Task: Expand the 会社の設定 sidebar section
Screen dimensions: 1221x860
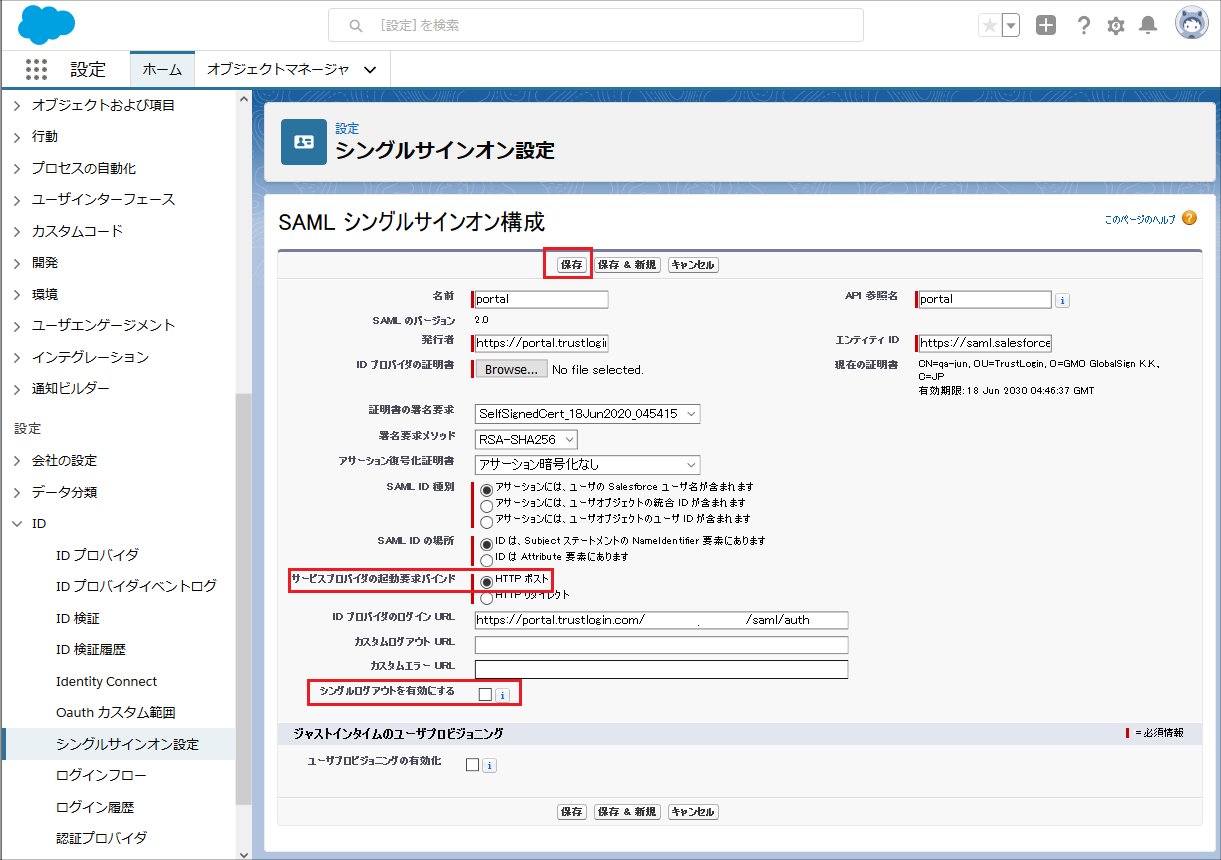Action: (17, 460)
